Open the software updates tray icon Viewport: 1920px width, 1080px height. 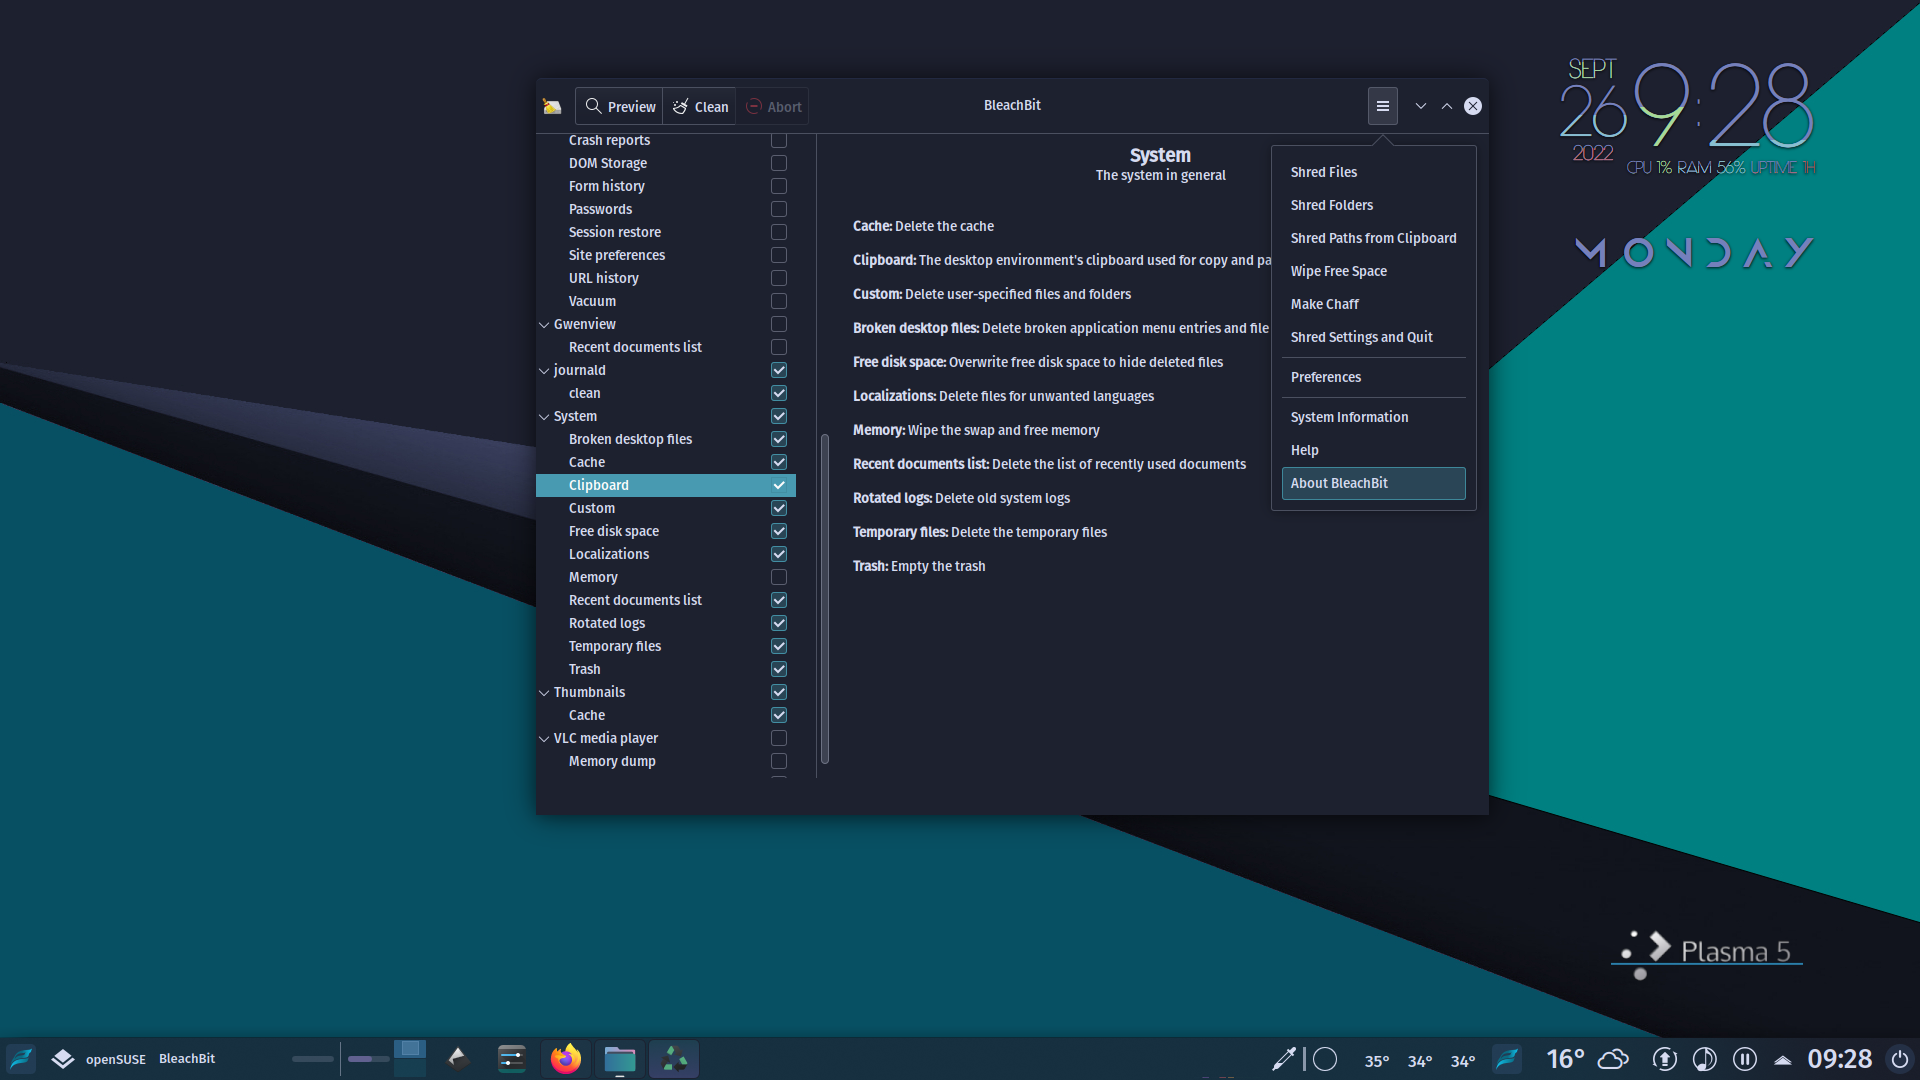tap(1665, 1059)
